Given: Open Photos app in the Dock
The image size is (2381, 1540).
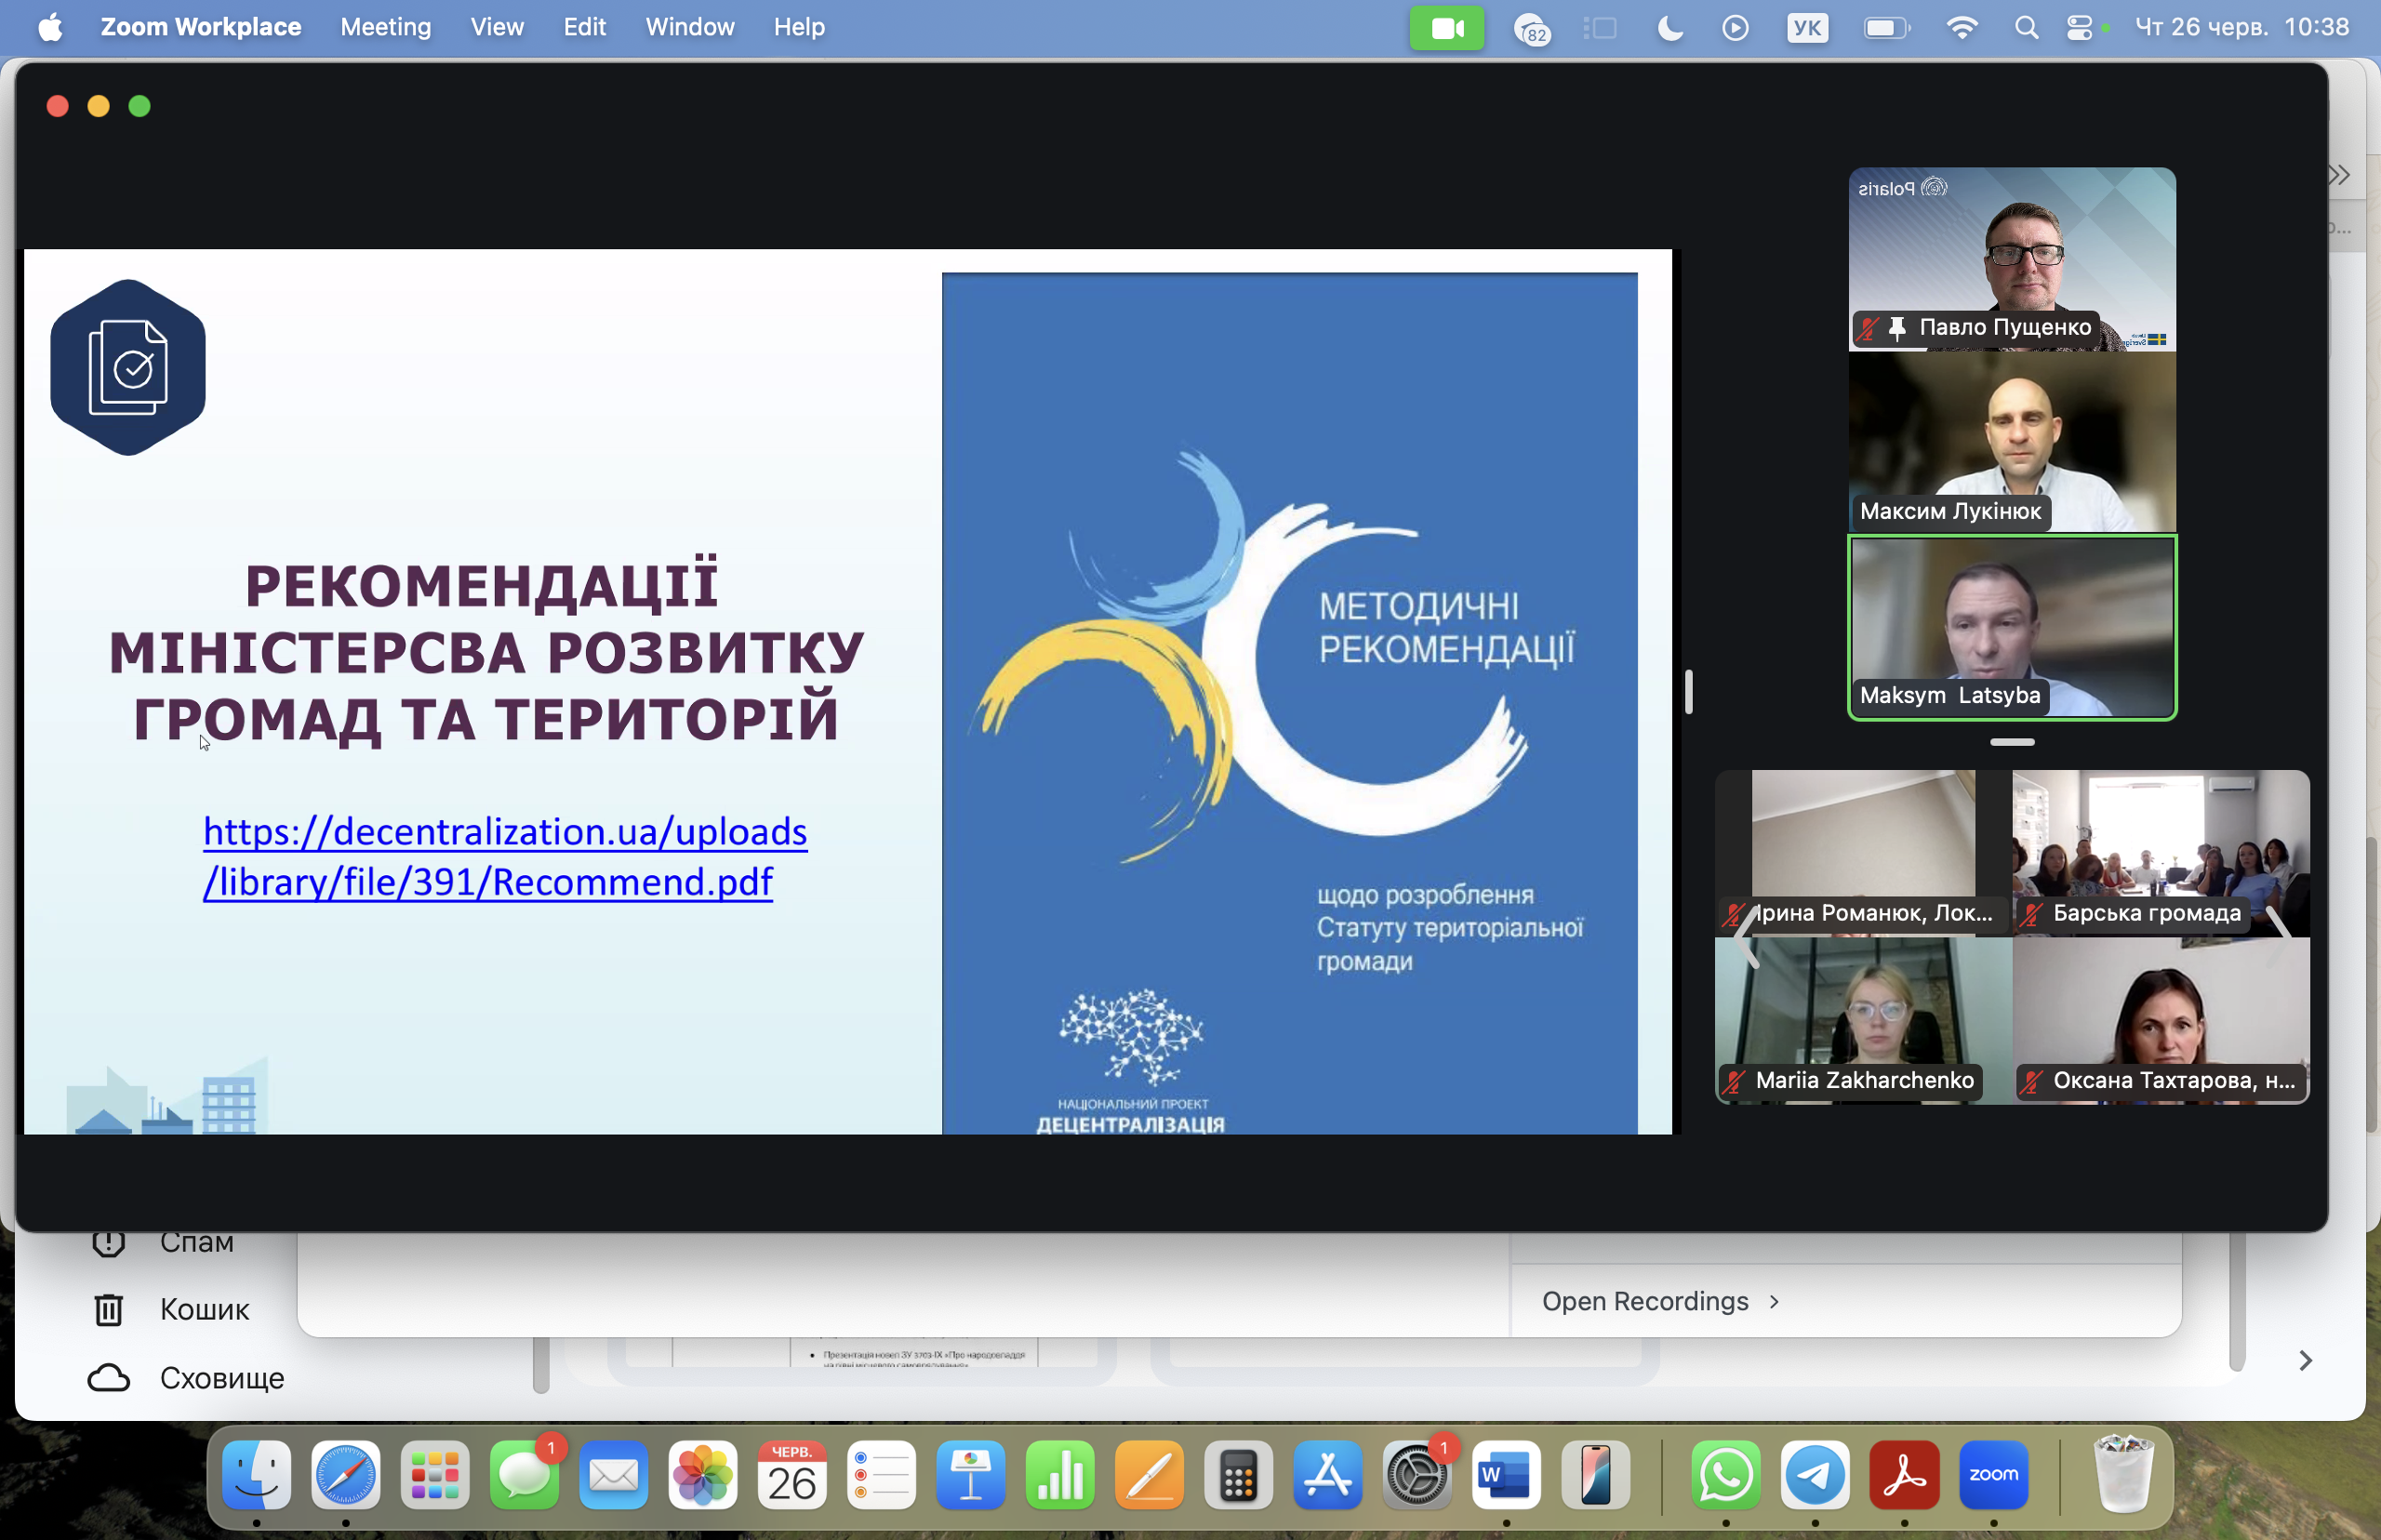Looking at the screenshot, I should (702, 1474).
